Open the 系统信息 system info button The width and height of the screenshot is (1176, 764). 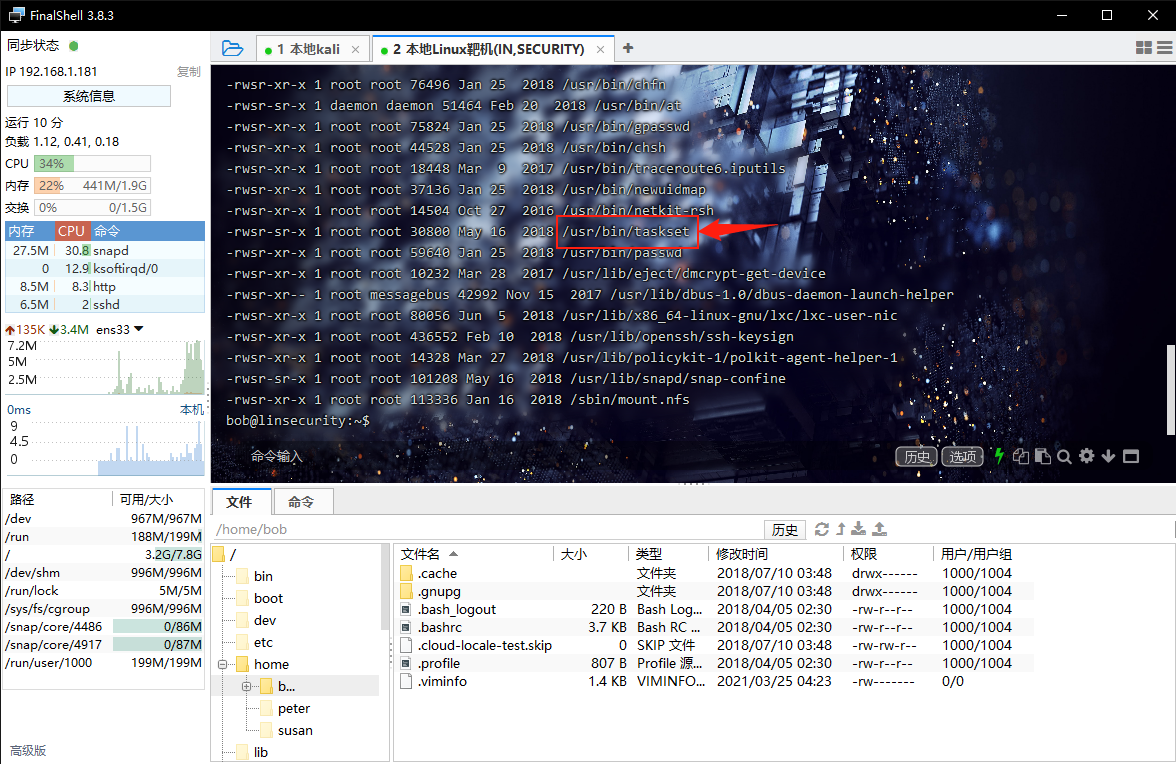coord(89,95)
